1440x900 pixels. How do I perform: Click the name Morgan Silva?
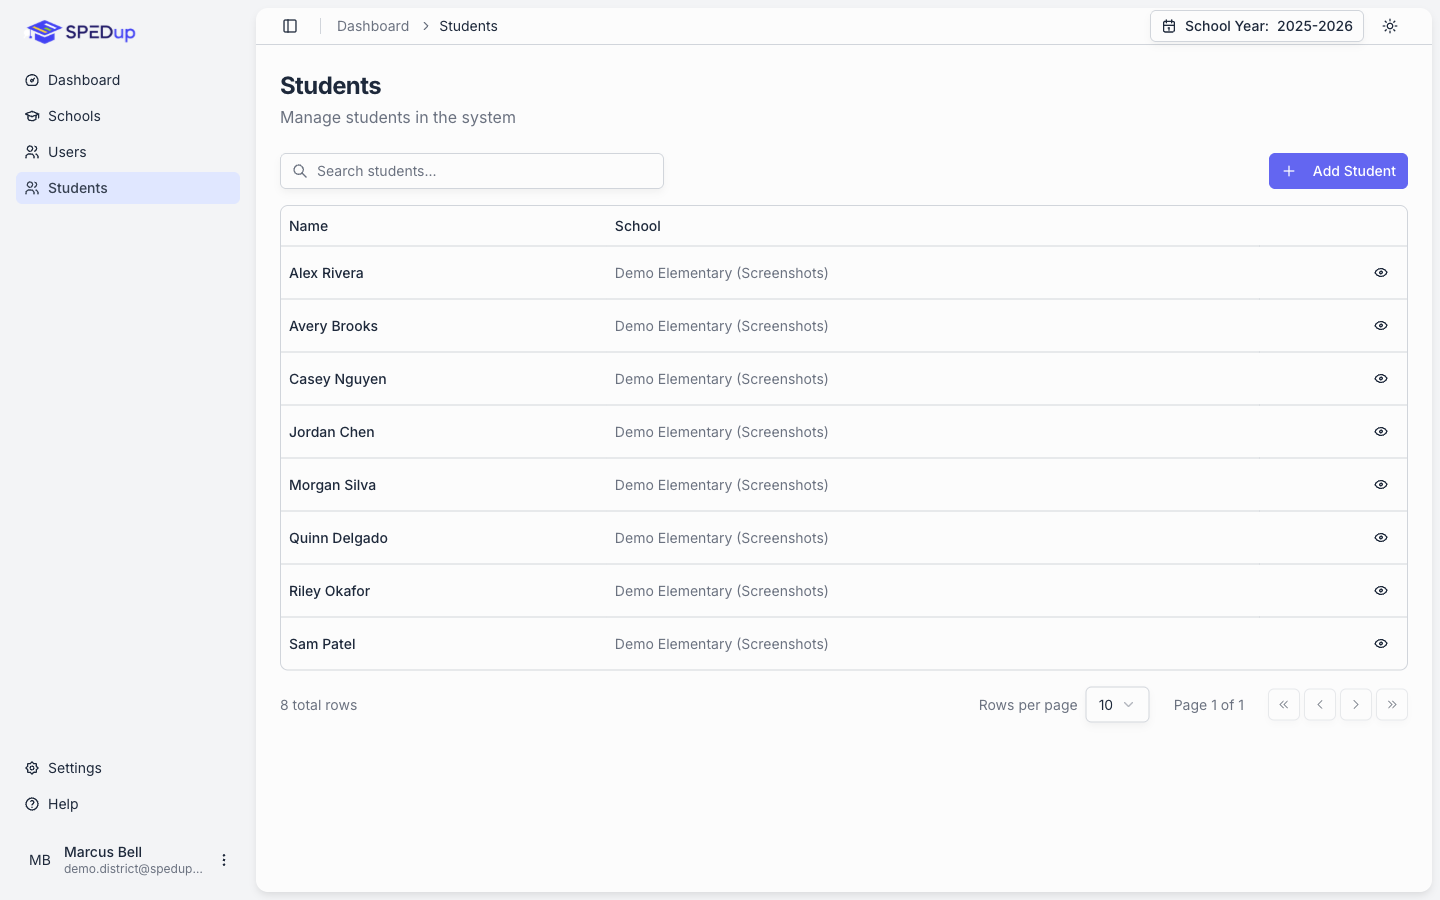coord(332,485)
